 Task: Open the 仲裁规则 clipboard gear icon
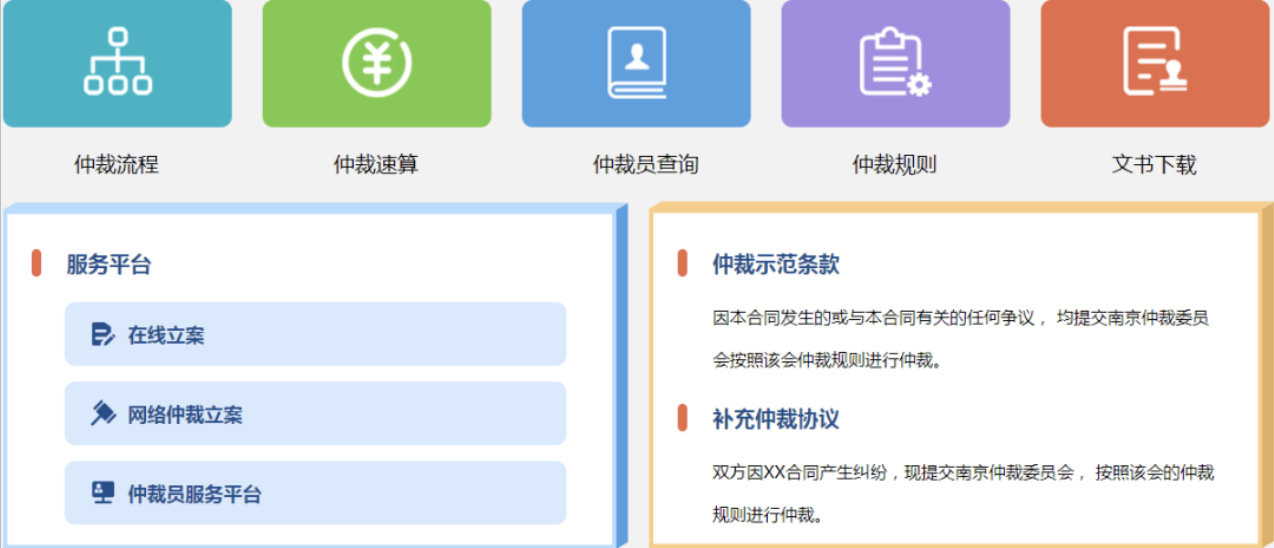(895, 62)
